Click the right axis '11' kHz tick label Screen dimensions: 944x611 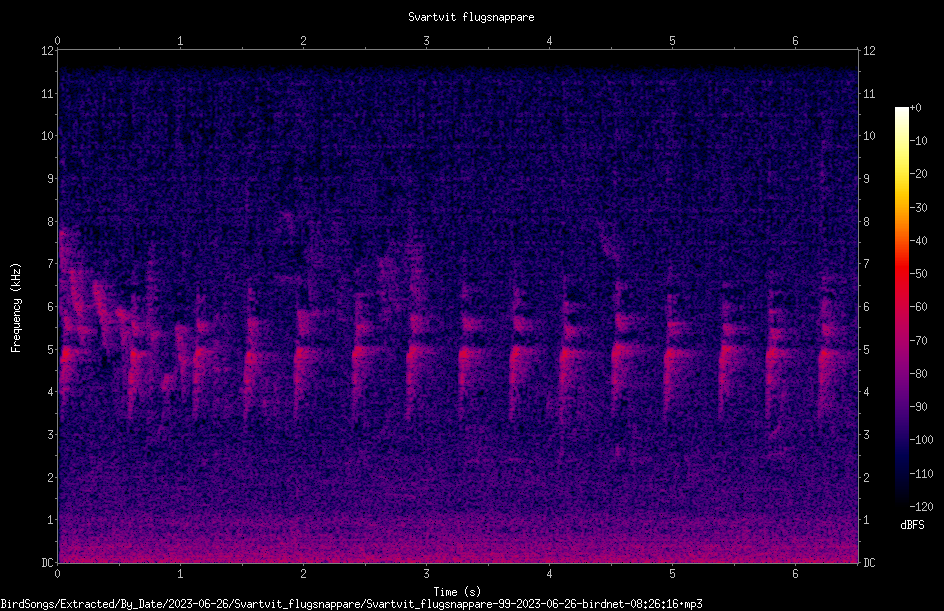point(869,93)
